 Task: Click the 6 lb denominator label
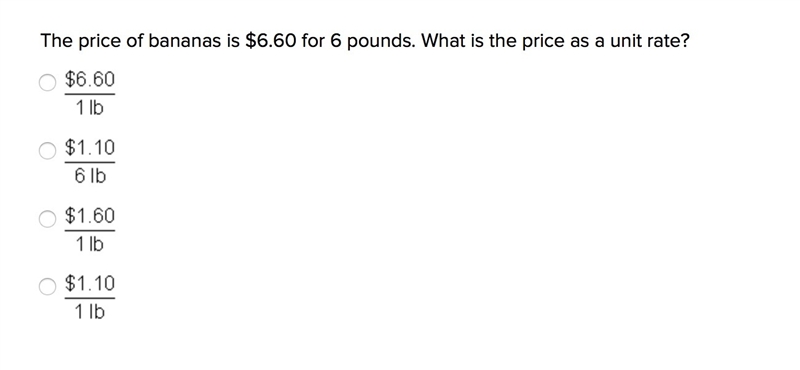pyautogui.click(x=90, y=176)
